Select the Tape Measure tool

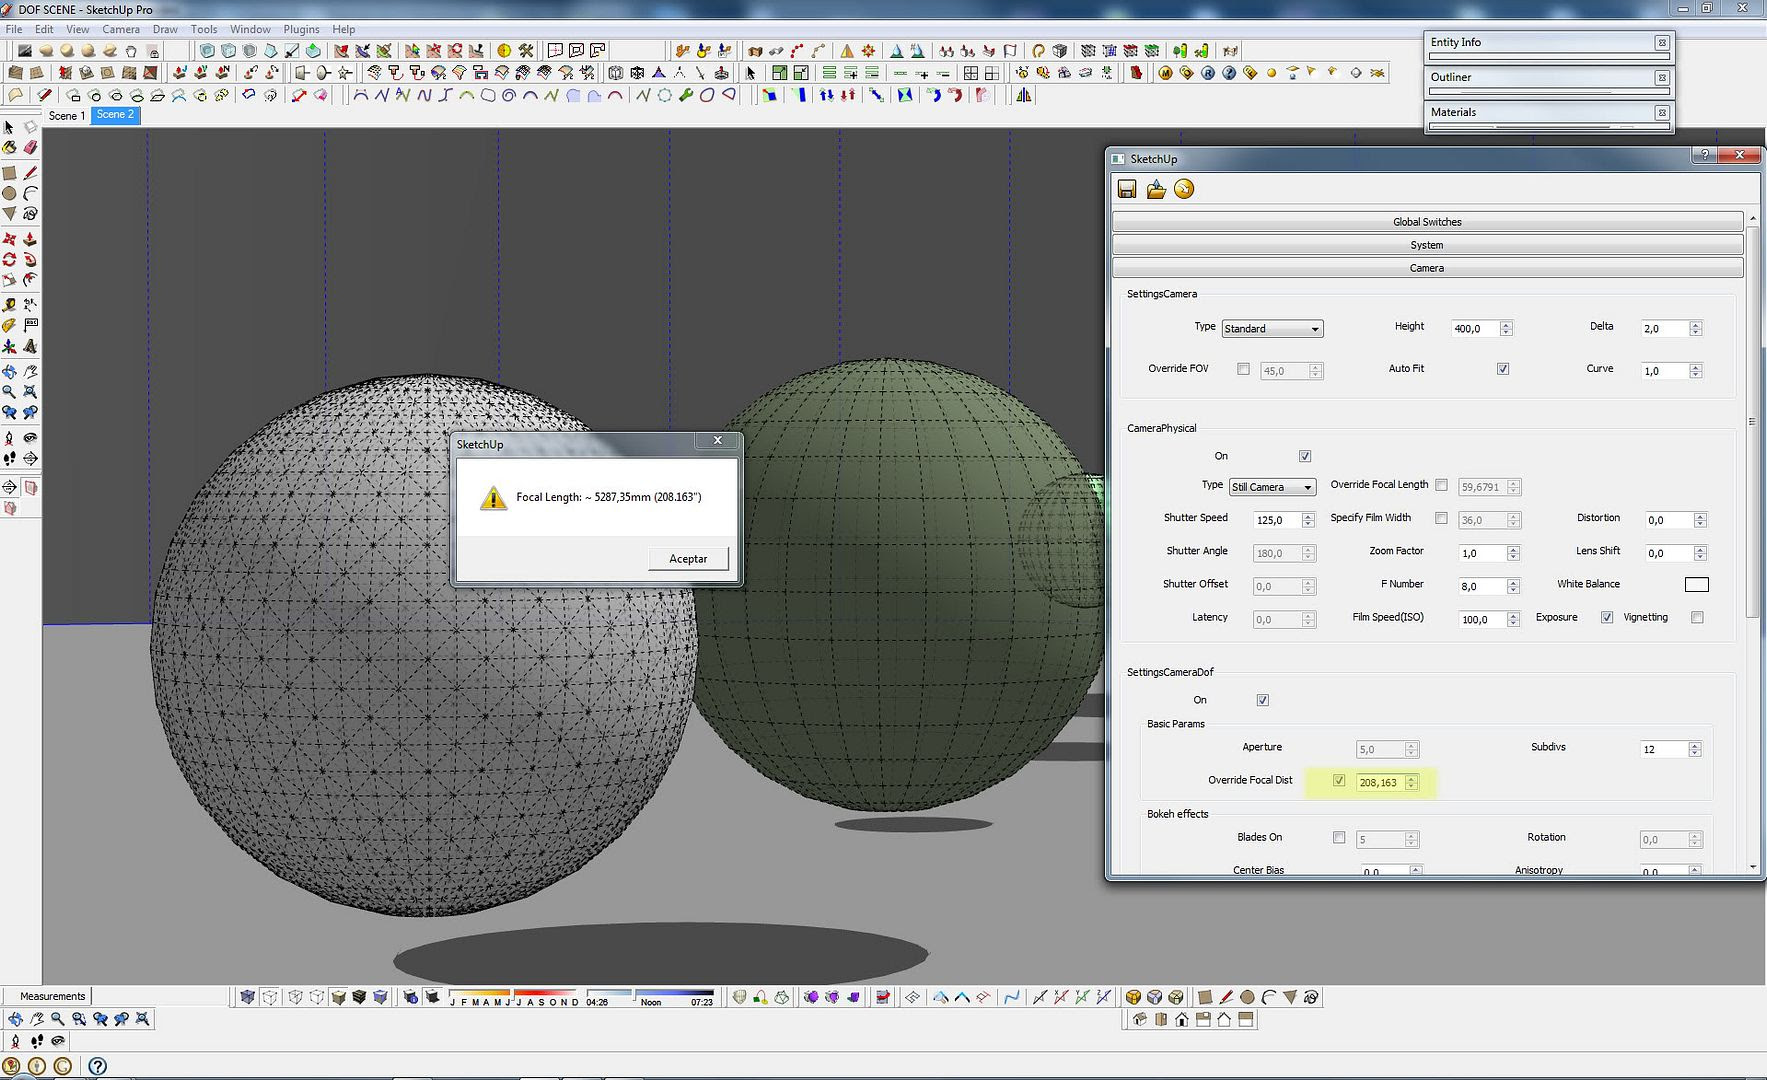(9, 304)
